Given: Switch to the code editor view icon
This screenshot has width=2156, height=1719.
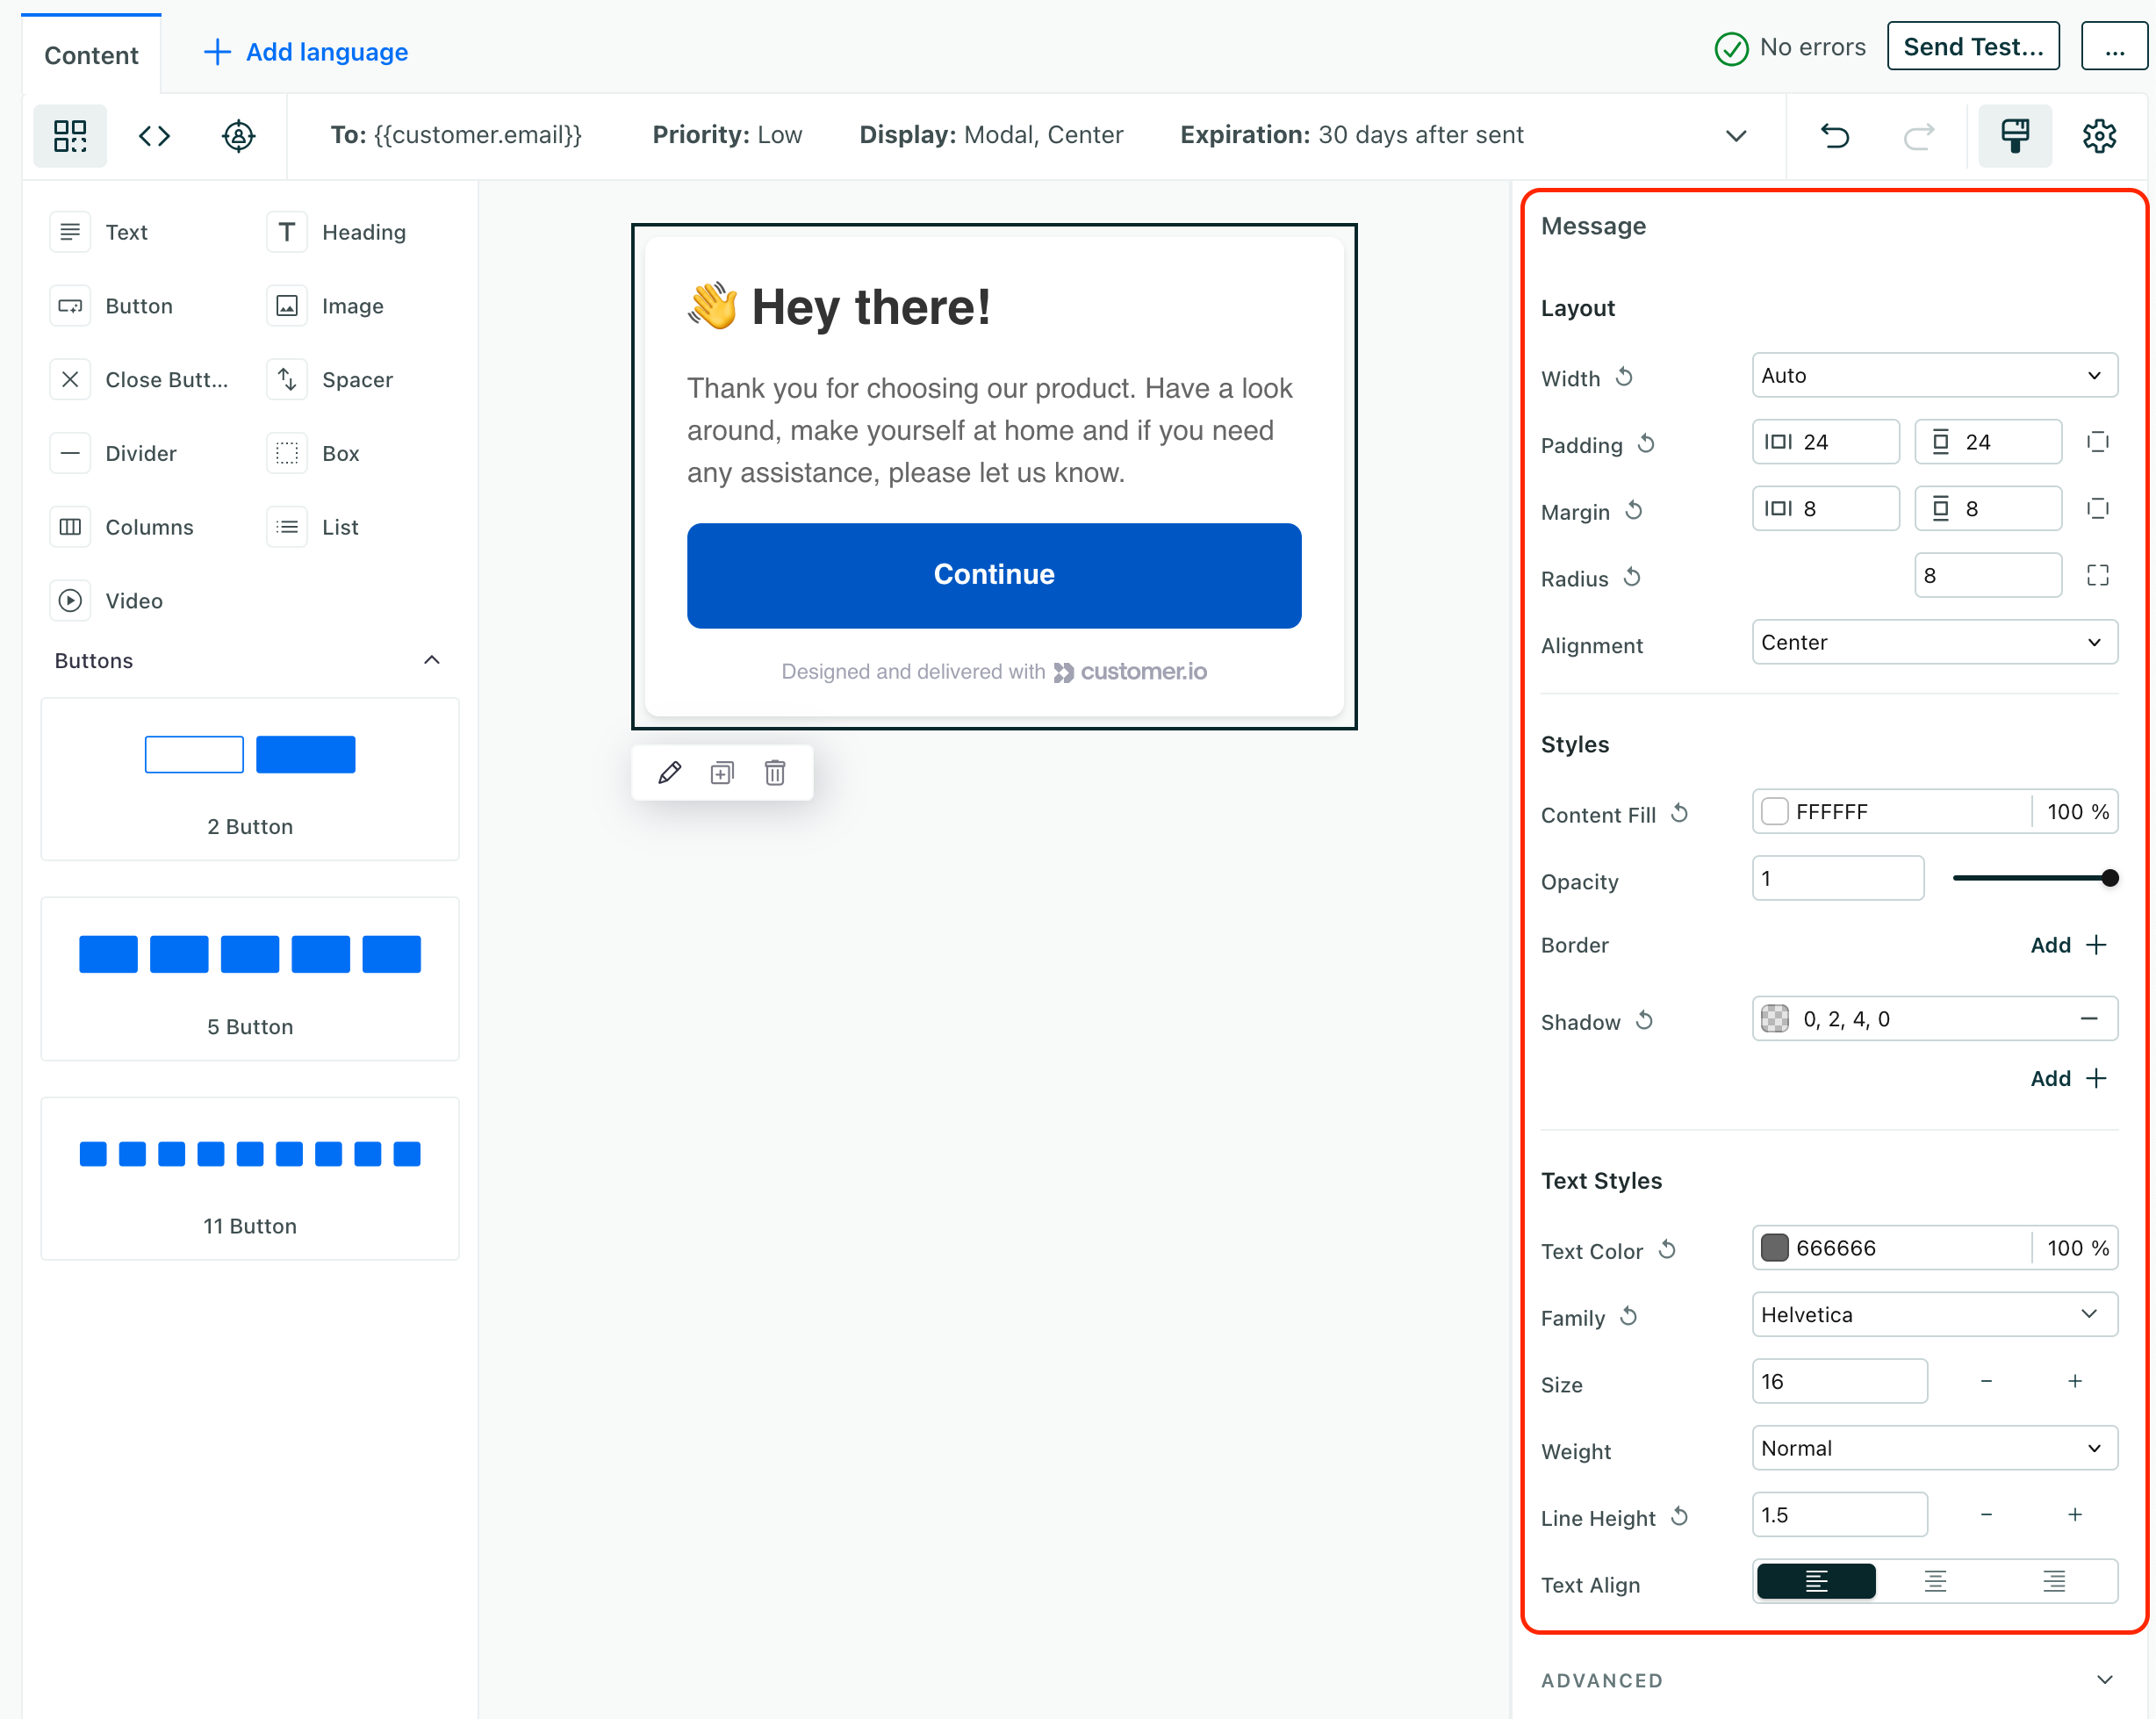Looking at the screenshot, I should coord(154,135).
